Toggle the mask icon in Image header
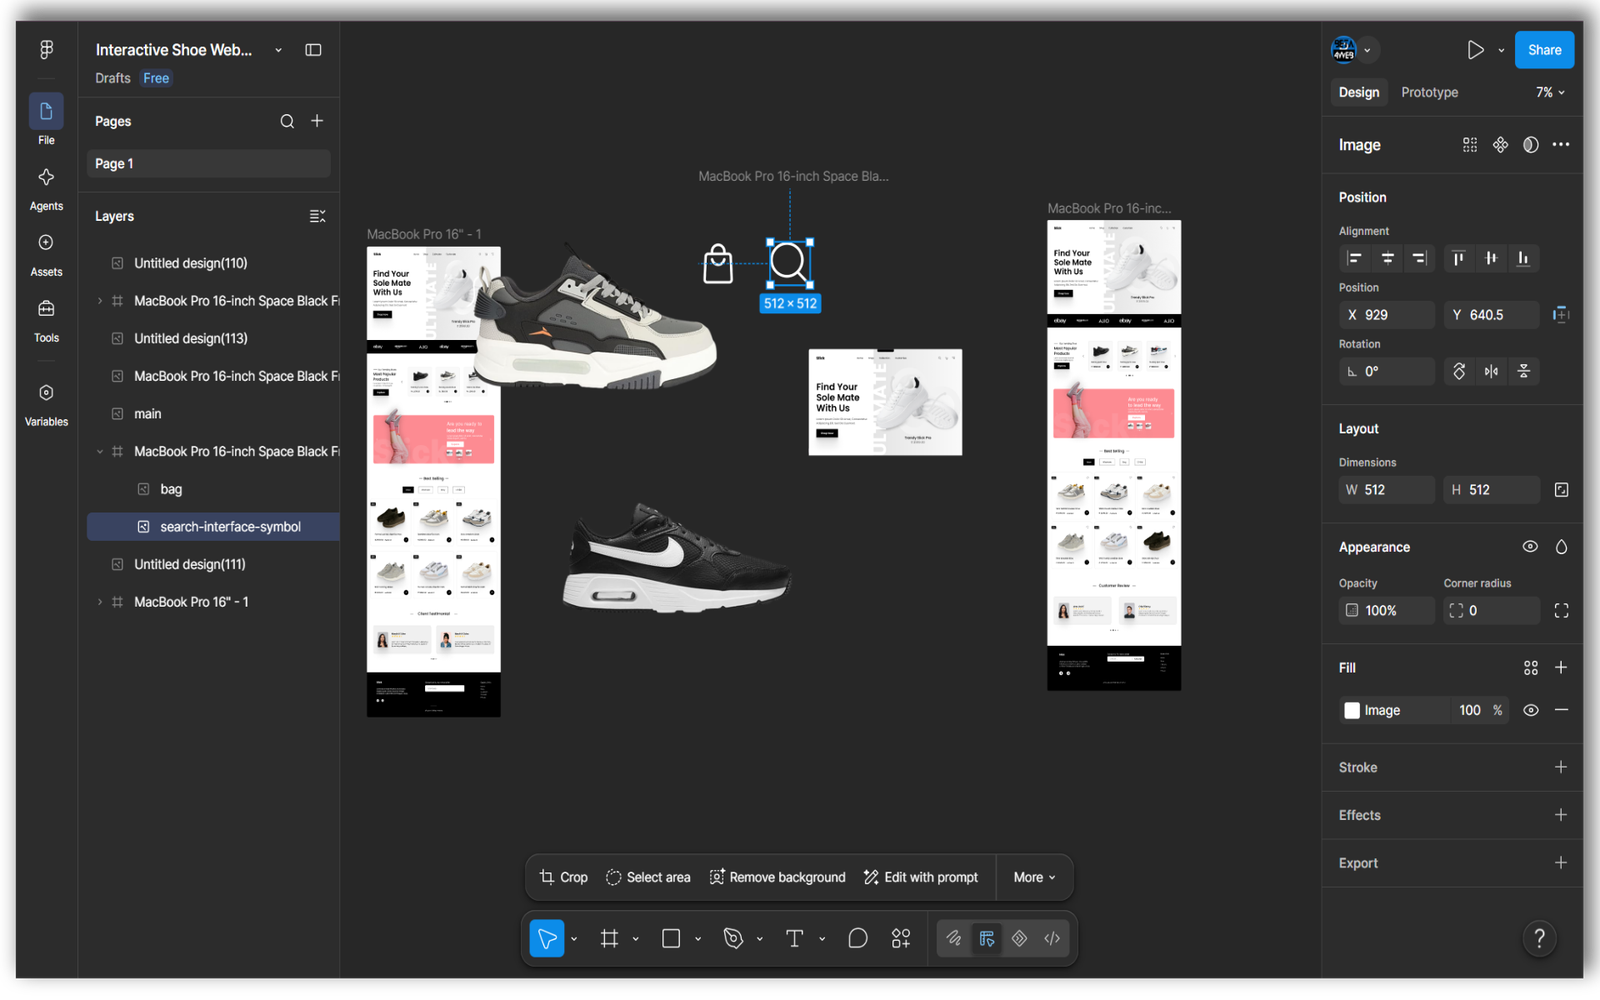Viewport: 1600px width, 1000px height. pyautogui.click(x=1530, y=145)
